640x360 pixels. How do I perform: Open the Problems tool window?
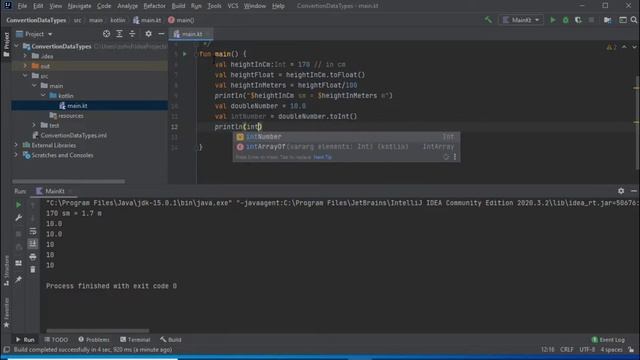94,340
